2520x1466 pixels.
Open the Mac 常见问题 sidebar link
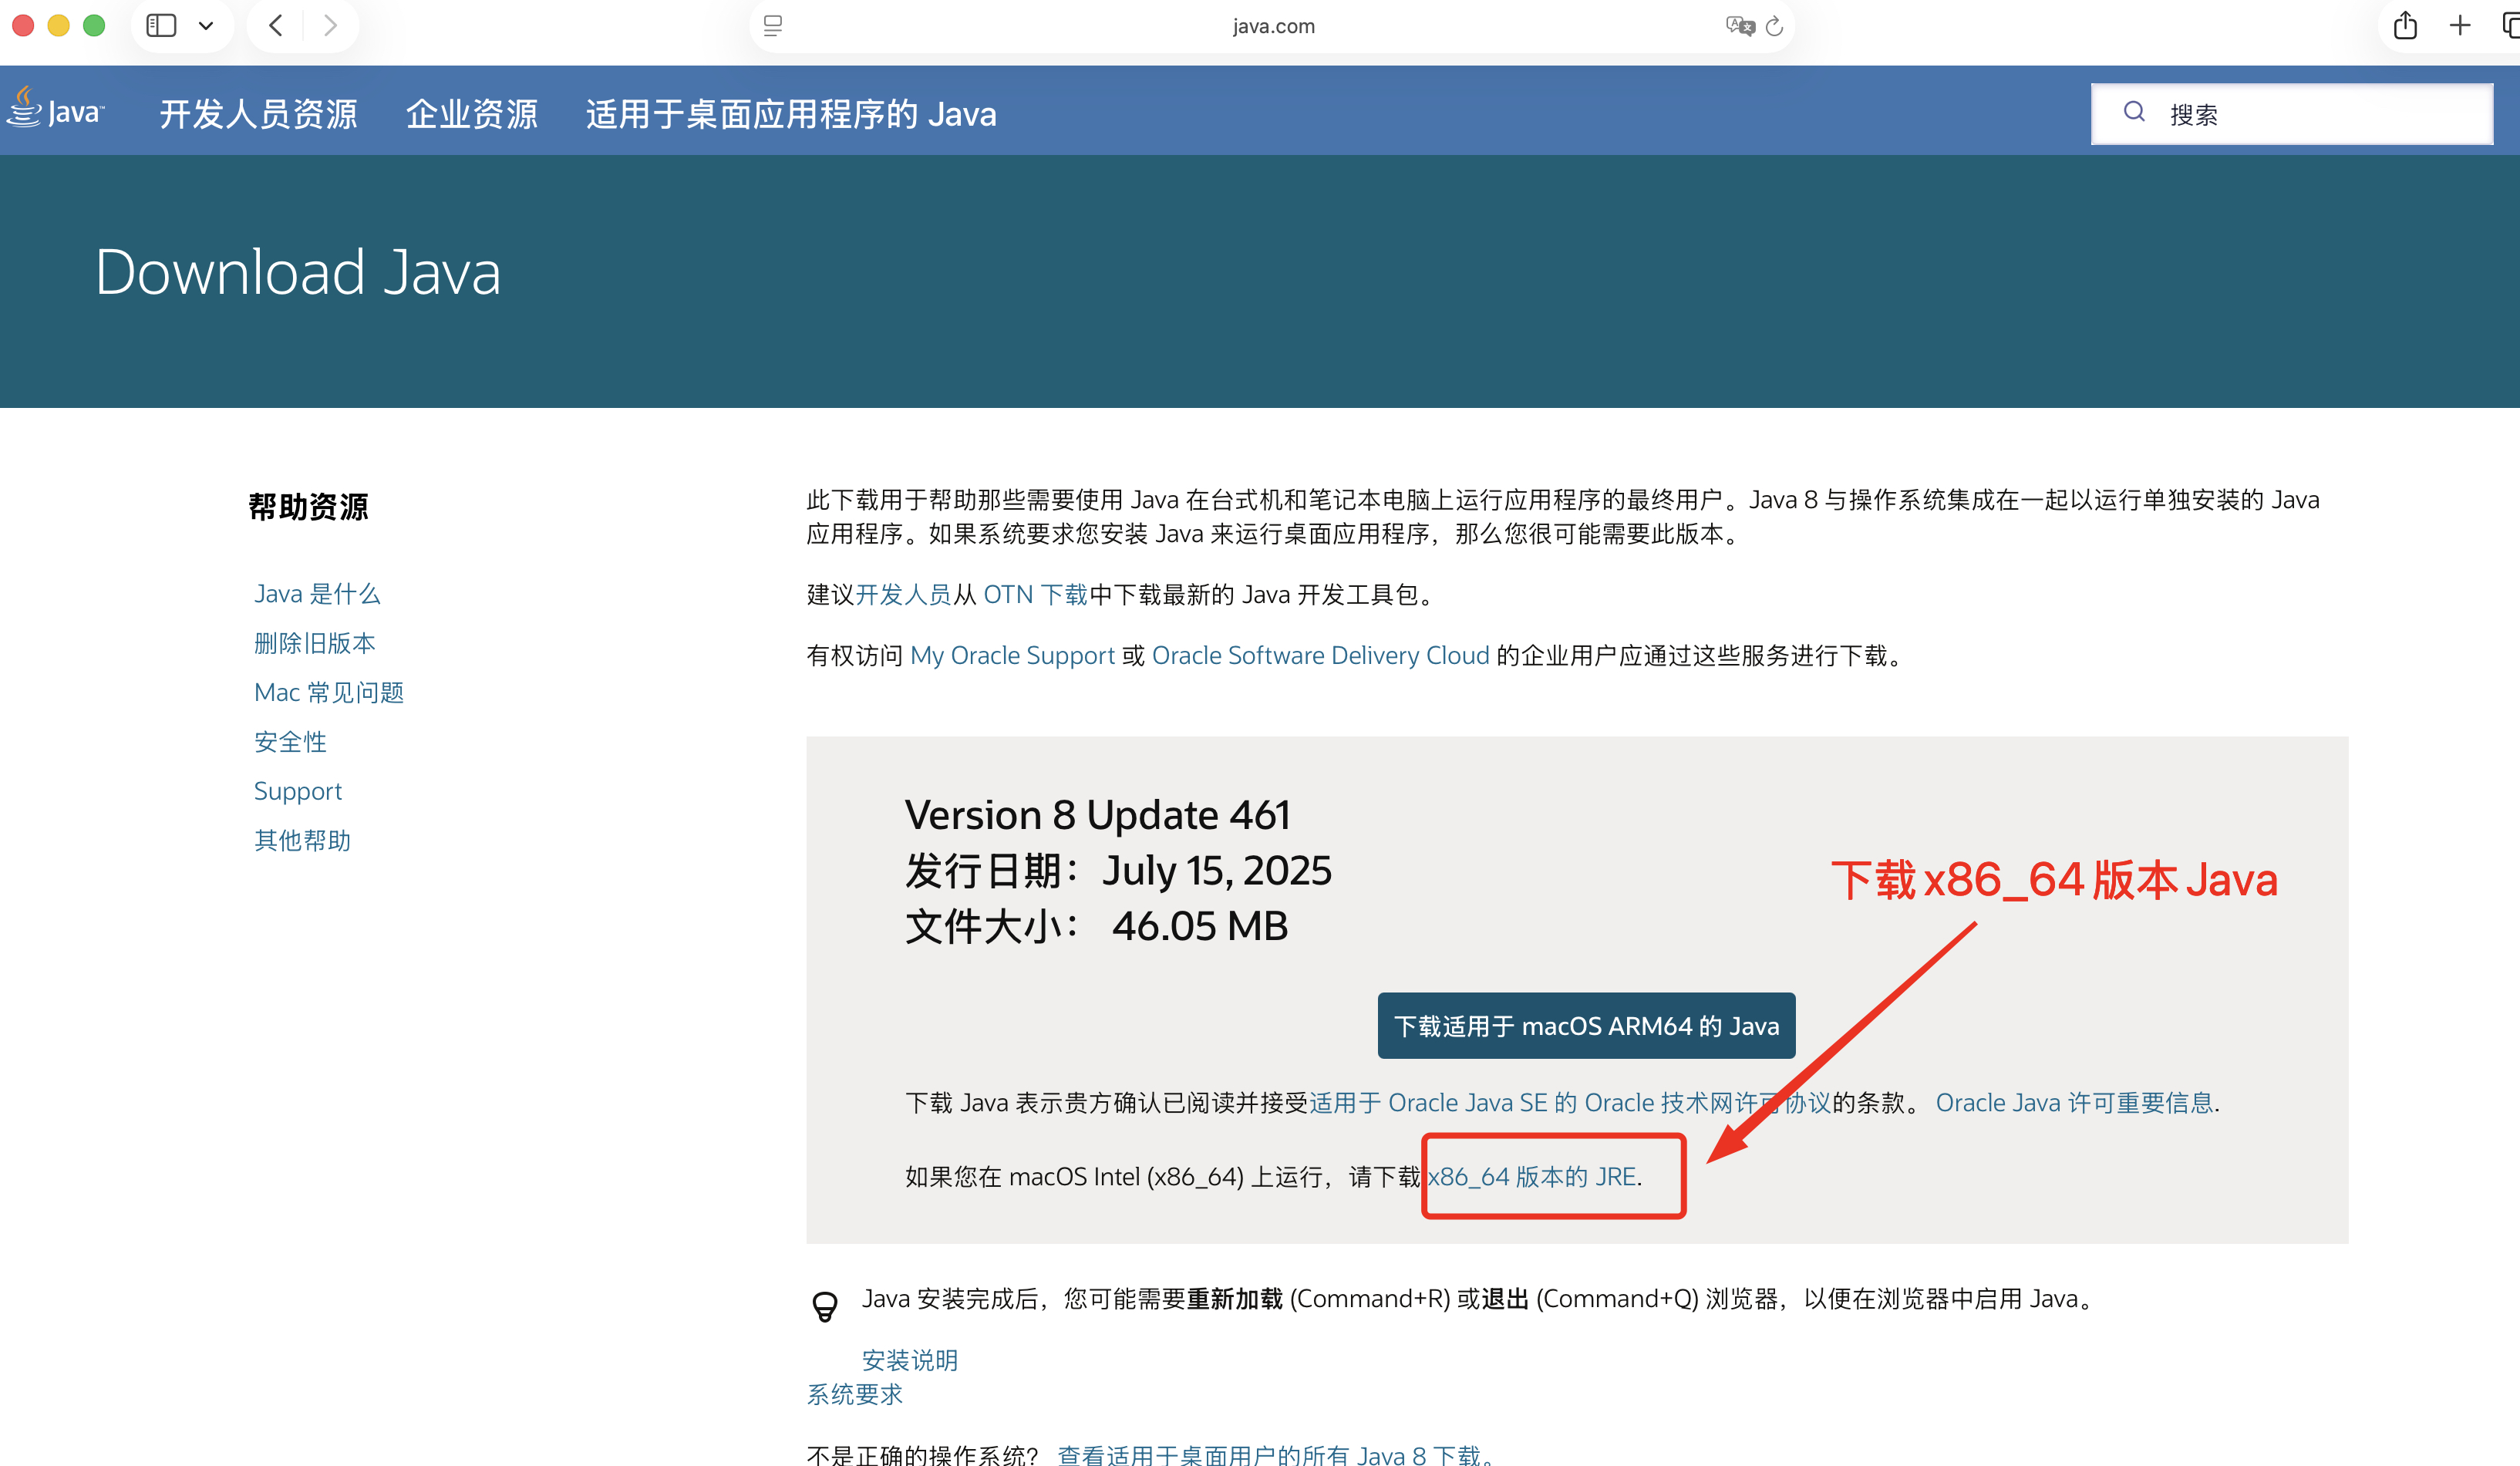tap(329, 692)
